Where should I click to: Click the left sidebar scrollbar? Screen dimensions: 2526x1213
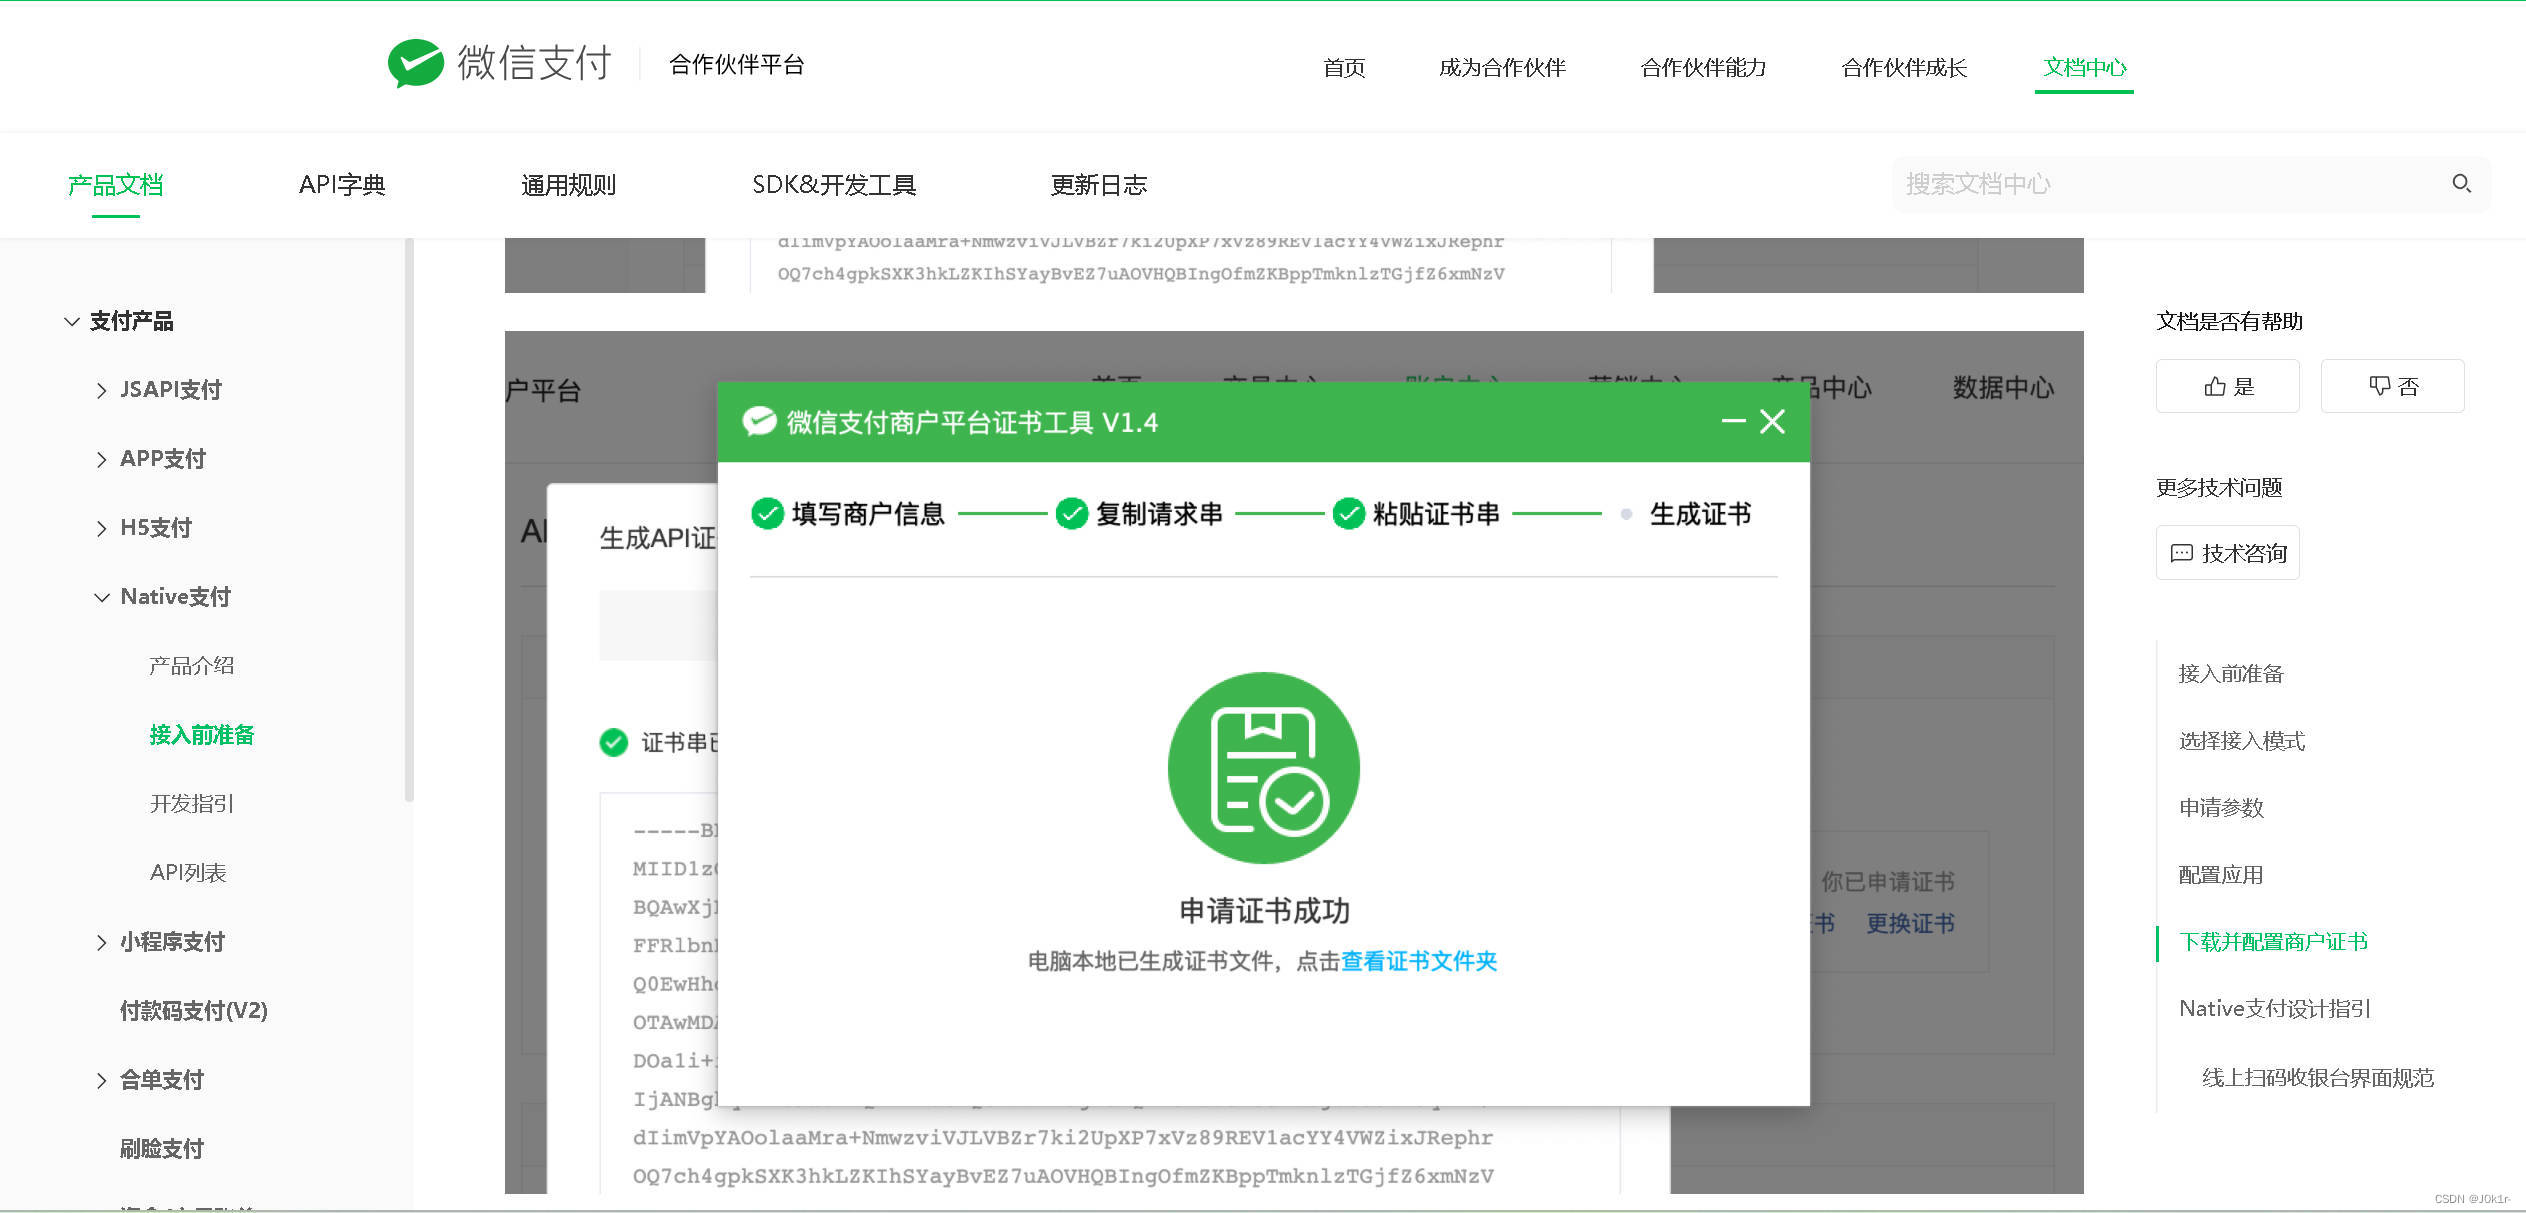pyautogui.click(x=408, y=520)
